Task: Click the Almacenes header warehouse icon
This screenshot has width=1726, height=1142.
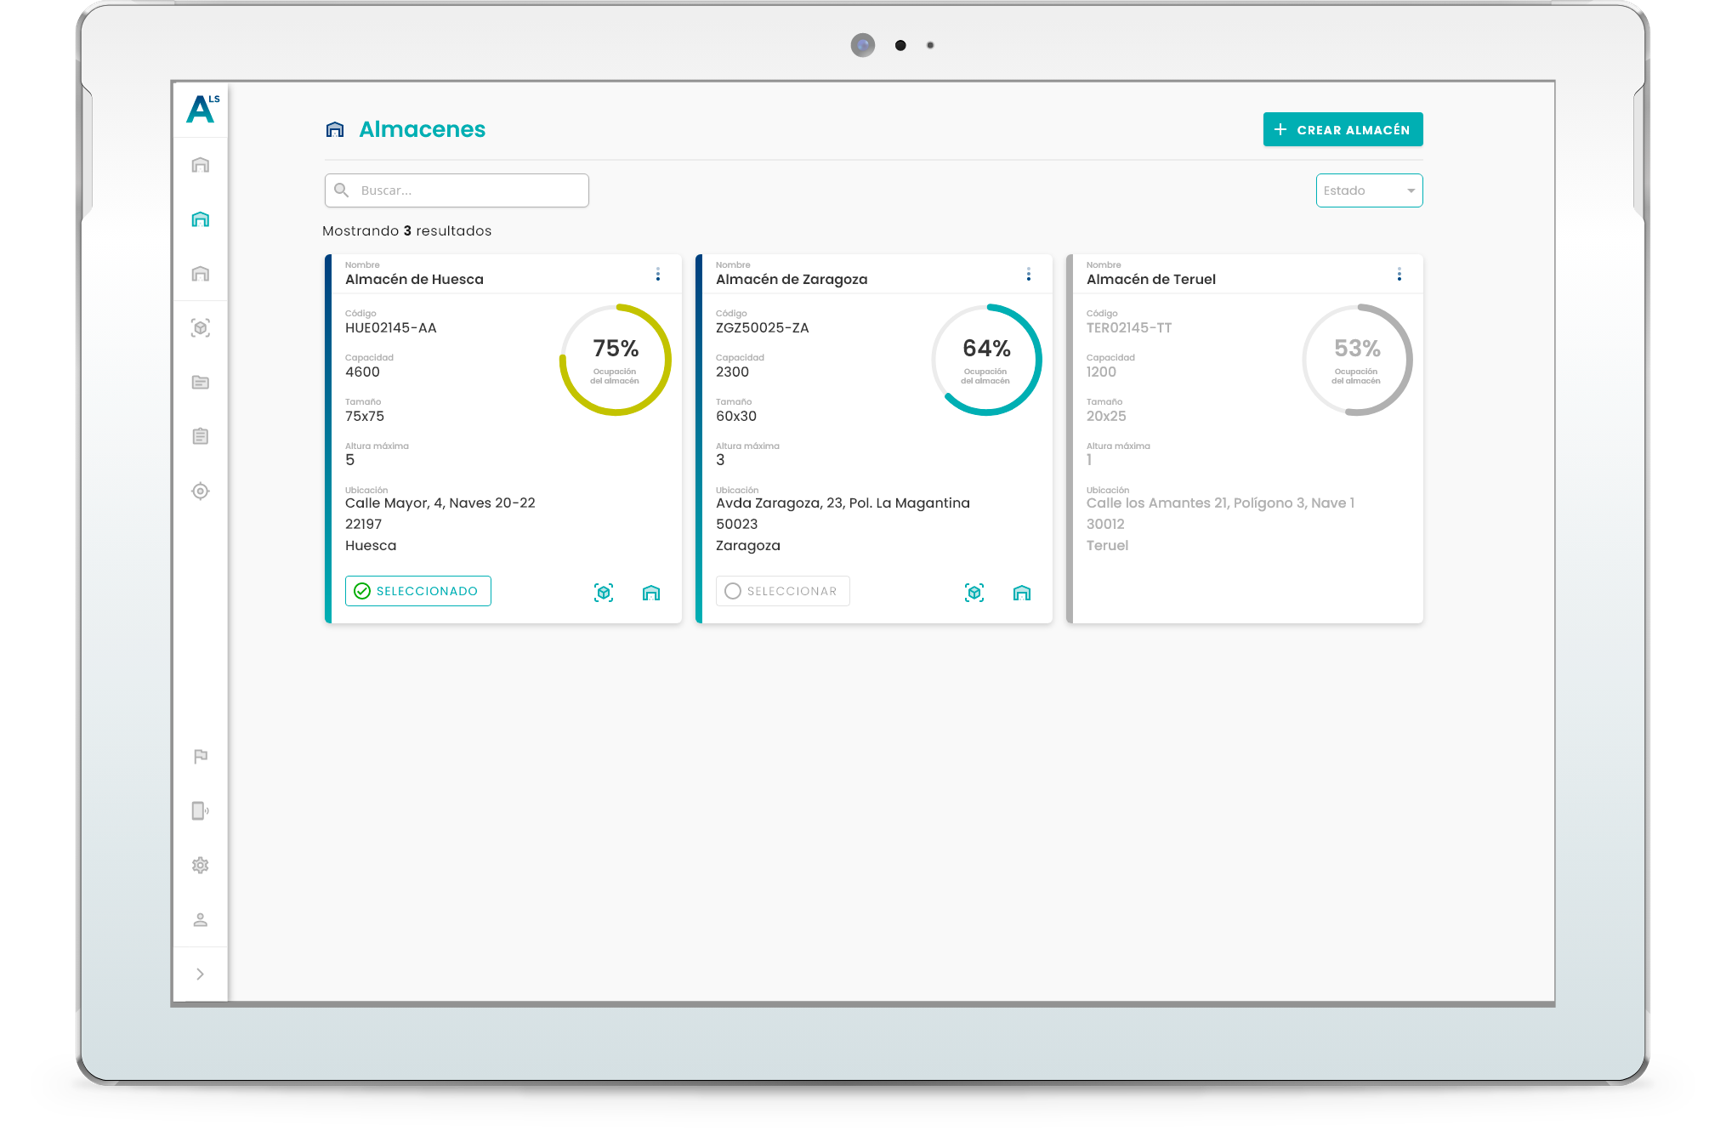Action: (x=335, y=129)
